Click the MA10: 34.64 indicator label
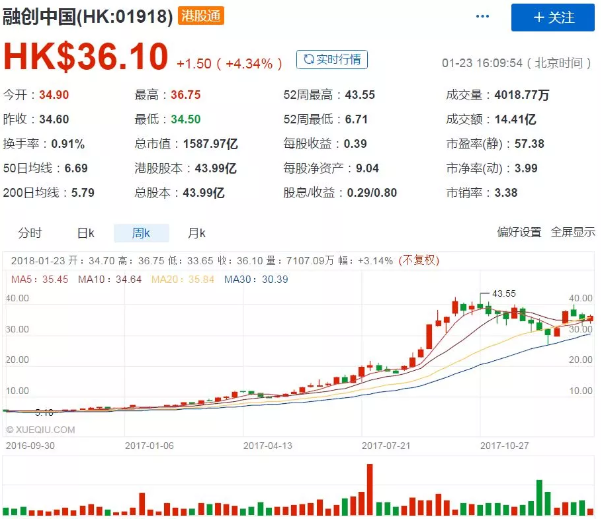Image resolution: width=601 pixels, height=519 pixels. [110, 279]
